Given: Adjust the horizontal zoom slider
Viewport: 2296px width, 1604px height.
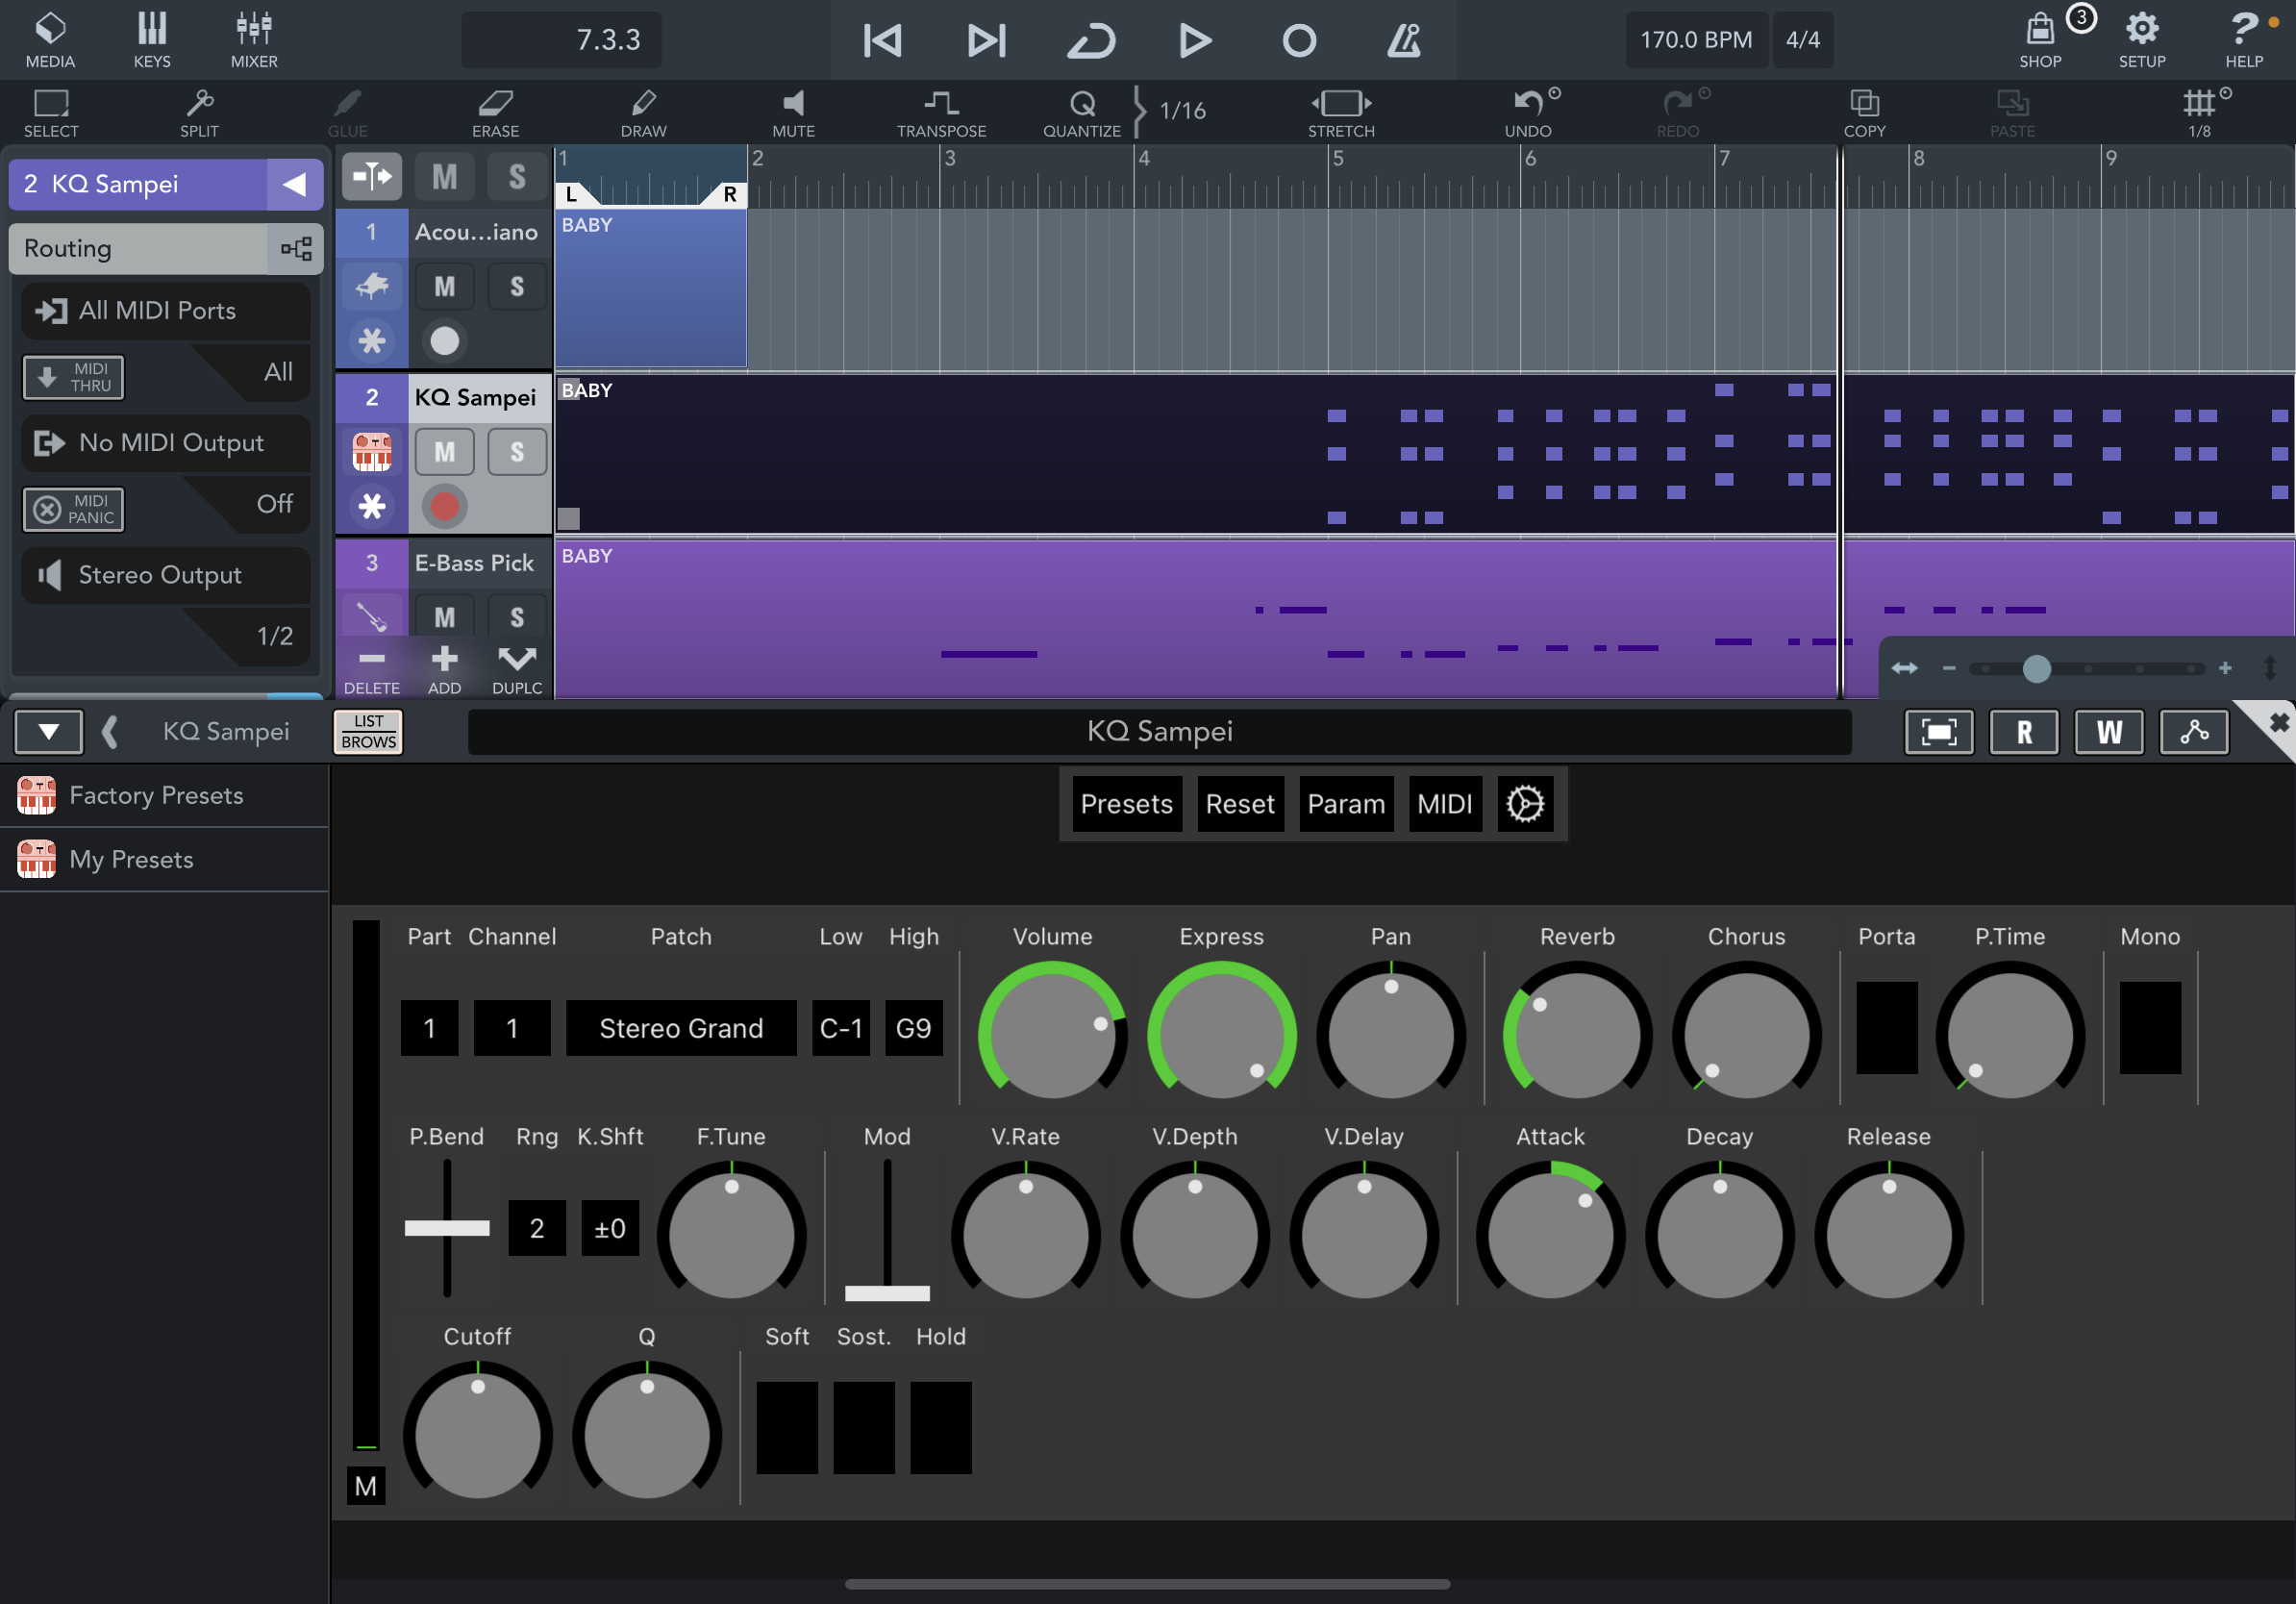Looking at the screenshot, I should [2036, 668].
